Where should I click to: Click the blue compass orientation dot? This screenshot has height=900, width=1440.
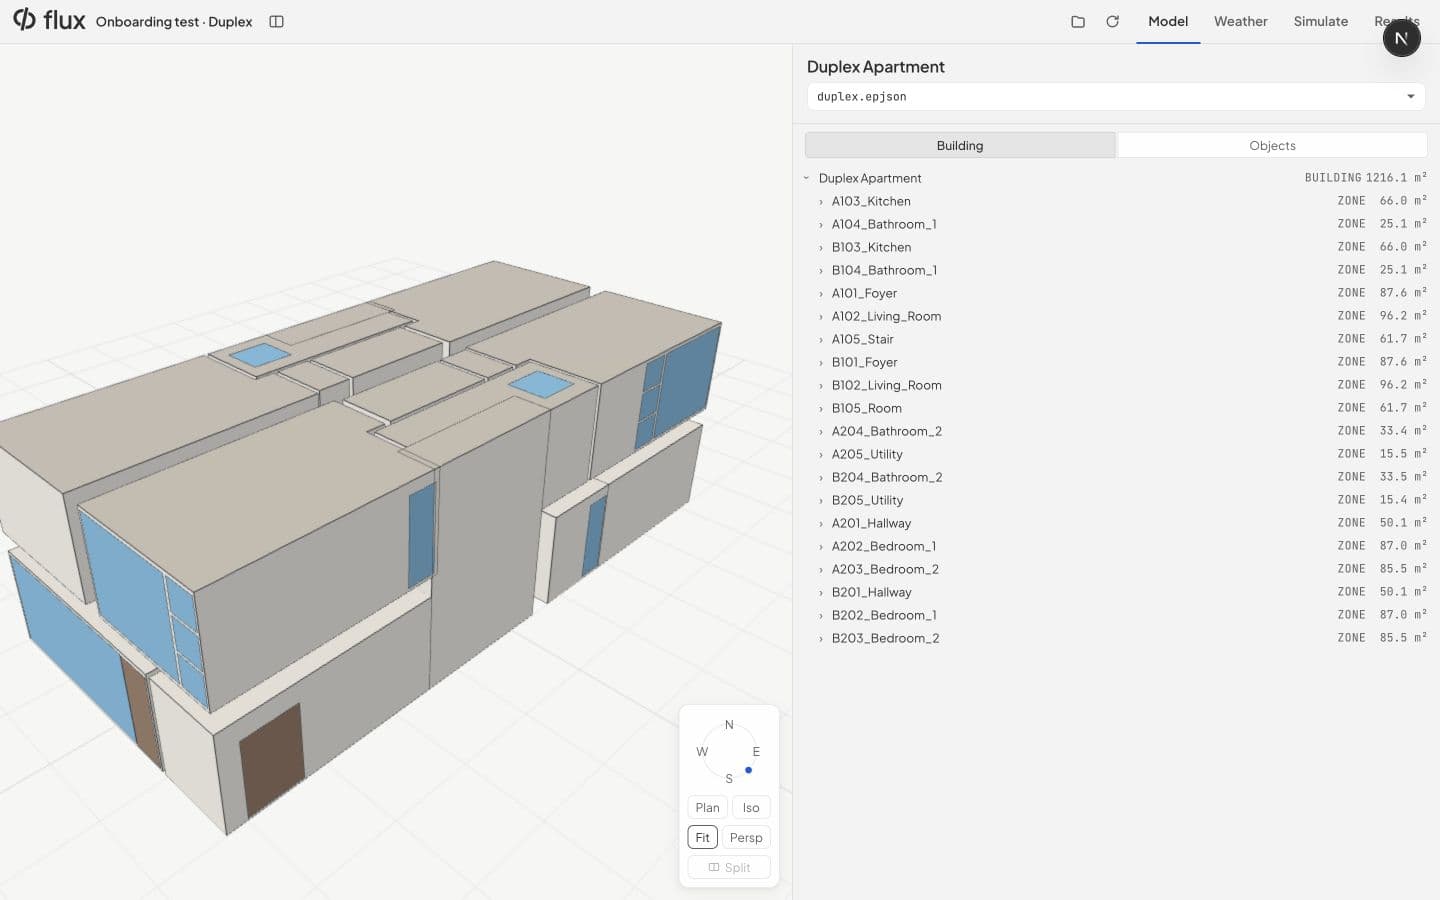(748, 770)
